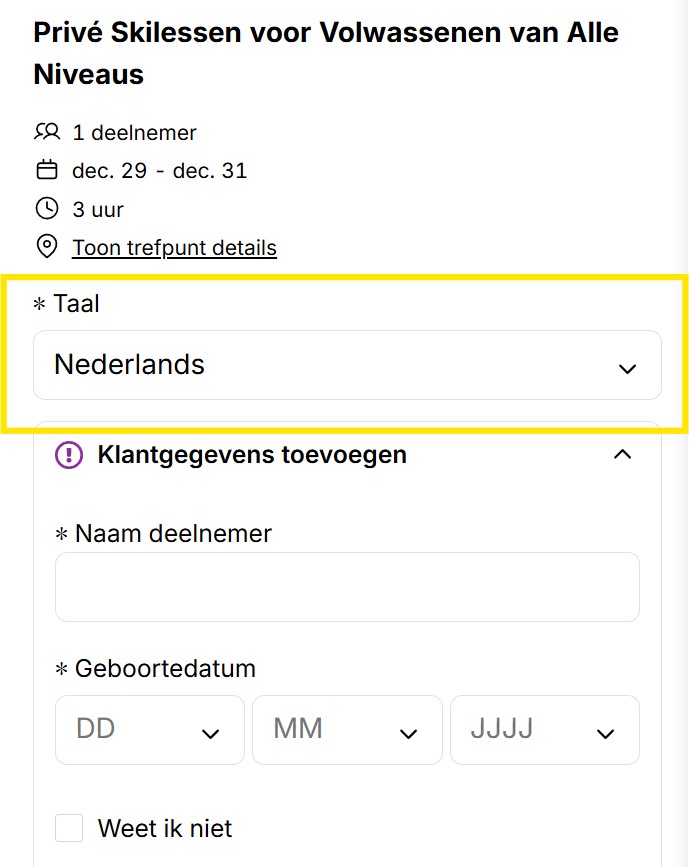Toggle 'Weet ik niet' for the birthdate
The height and width of the screenshot is (867, 689).
(x=68, y=828)
